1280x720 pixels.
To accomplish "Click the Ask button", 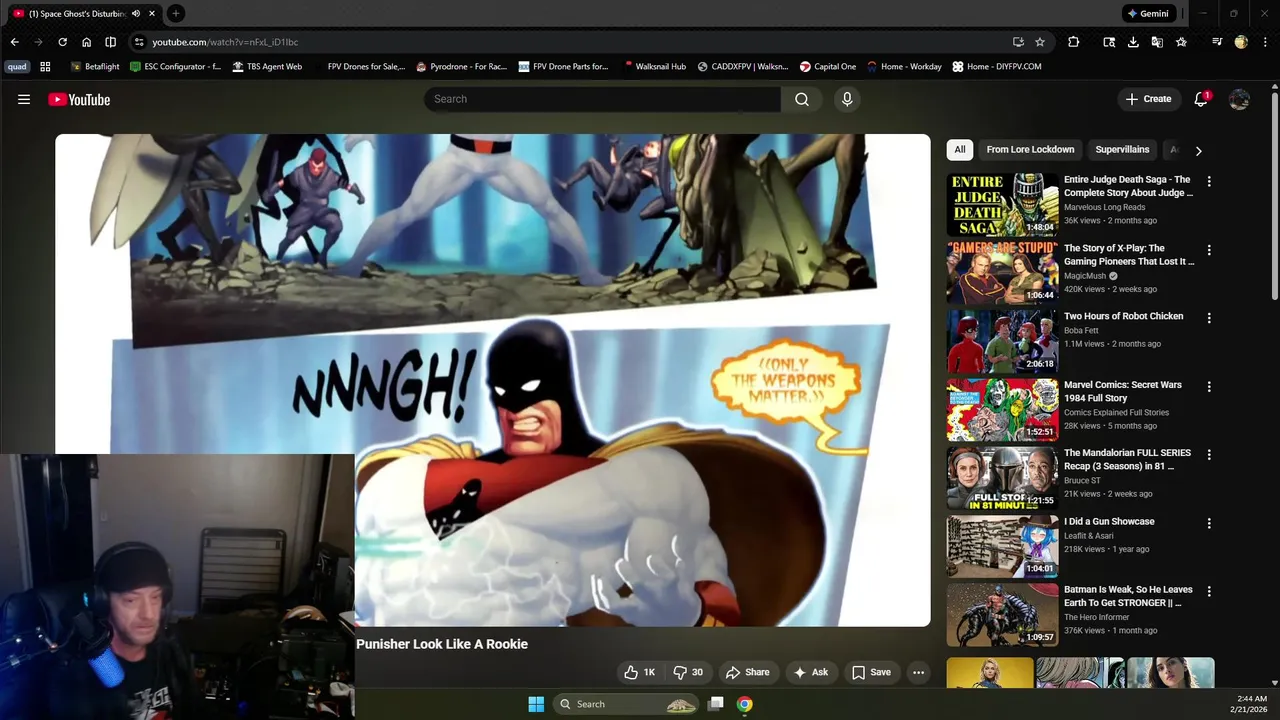I will pos(811,672).
